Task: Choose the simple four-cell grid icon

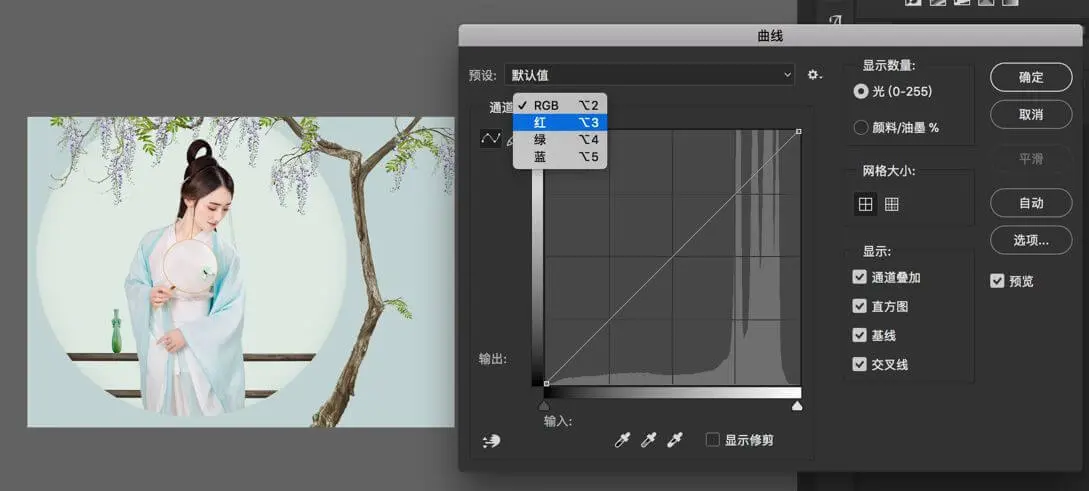Action: [865, 204]
